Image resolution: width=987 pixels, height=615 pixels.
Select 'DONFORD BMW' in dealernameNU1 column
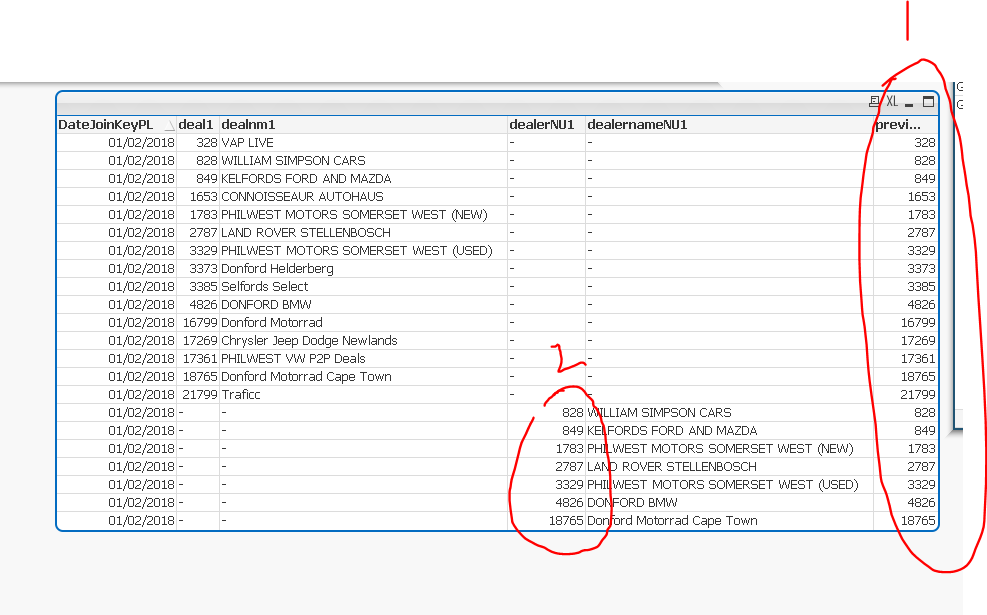[x=633, y=503]
